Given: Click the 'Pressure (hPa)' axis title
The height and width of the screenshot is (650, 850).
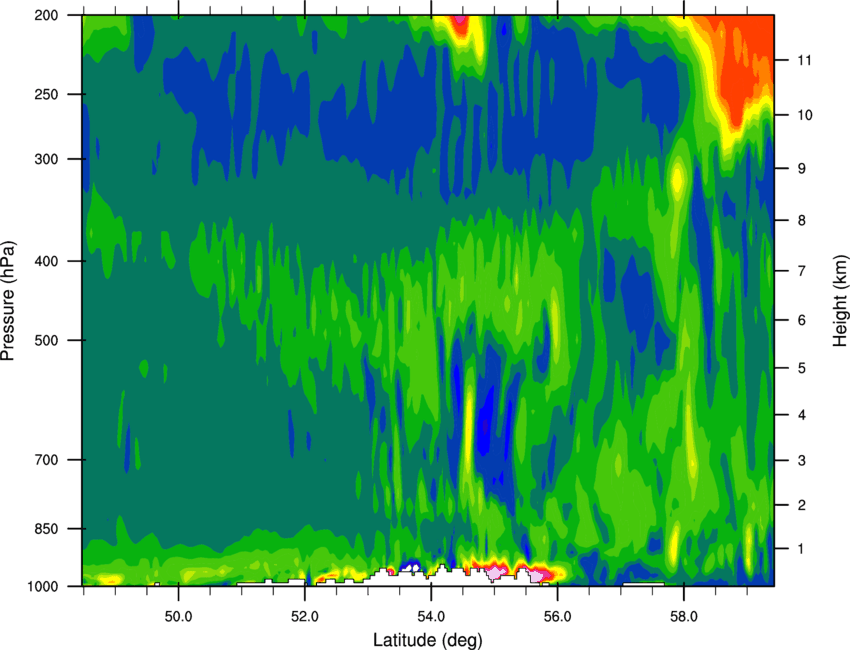Looking at the screenshot, I should (x=8, y=301).
